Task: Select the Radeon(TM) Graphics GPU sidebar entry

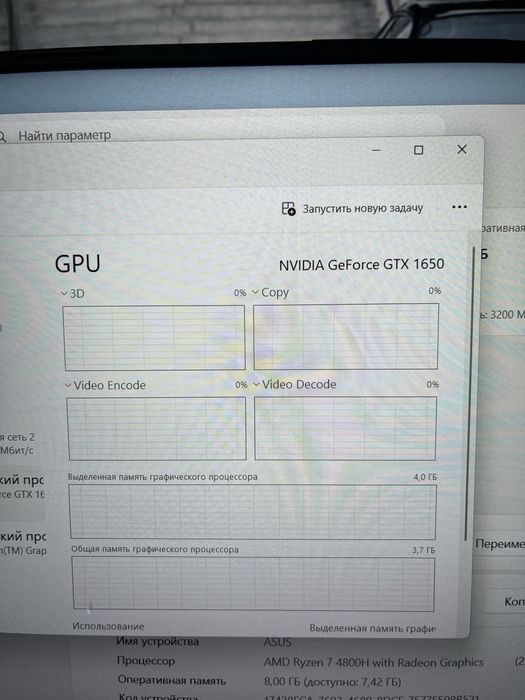Action: 23,543
